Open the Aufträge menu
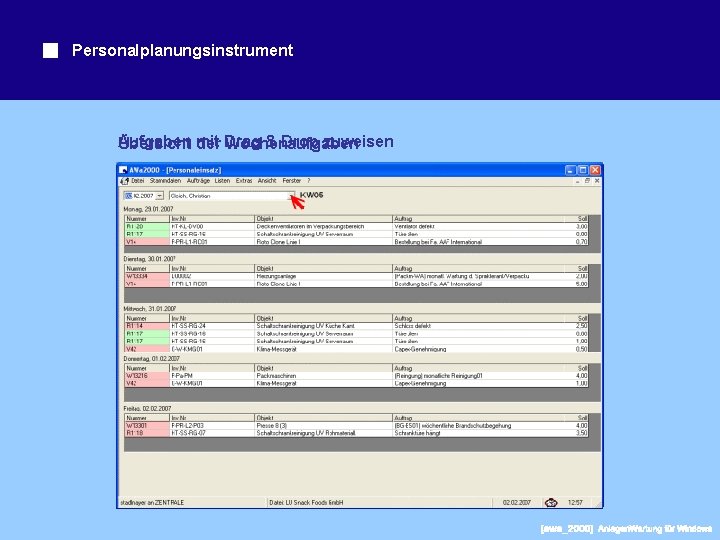This screenshot has height=540, width=720. tap(198, 181)
